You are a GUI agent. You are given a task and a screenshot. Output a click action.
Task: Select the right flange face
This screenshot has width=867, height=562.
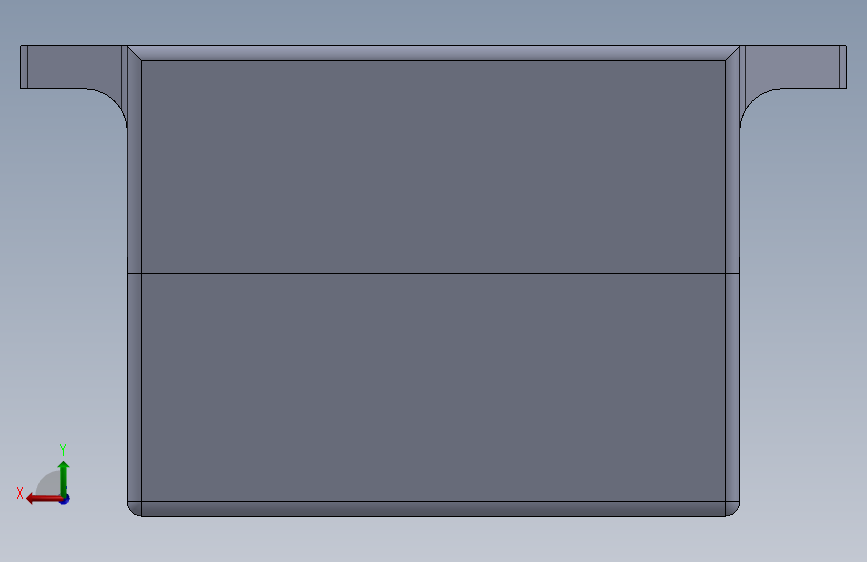[x=792, y=67]
